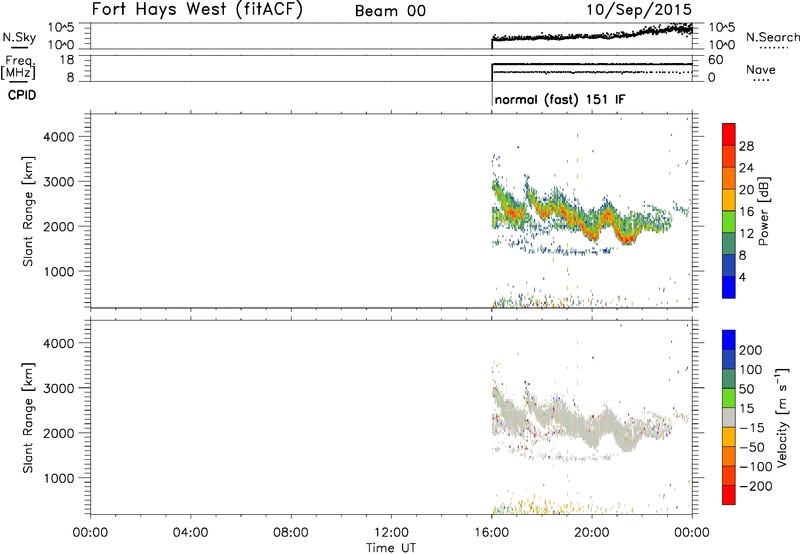Screen dimensions: 800x554
Task: Click the red bottom Velocity color bar segment
Action: pyautogui.click(x=729, y=495)
